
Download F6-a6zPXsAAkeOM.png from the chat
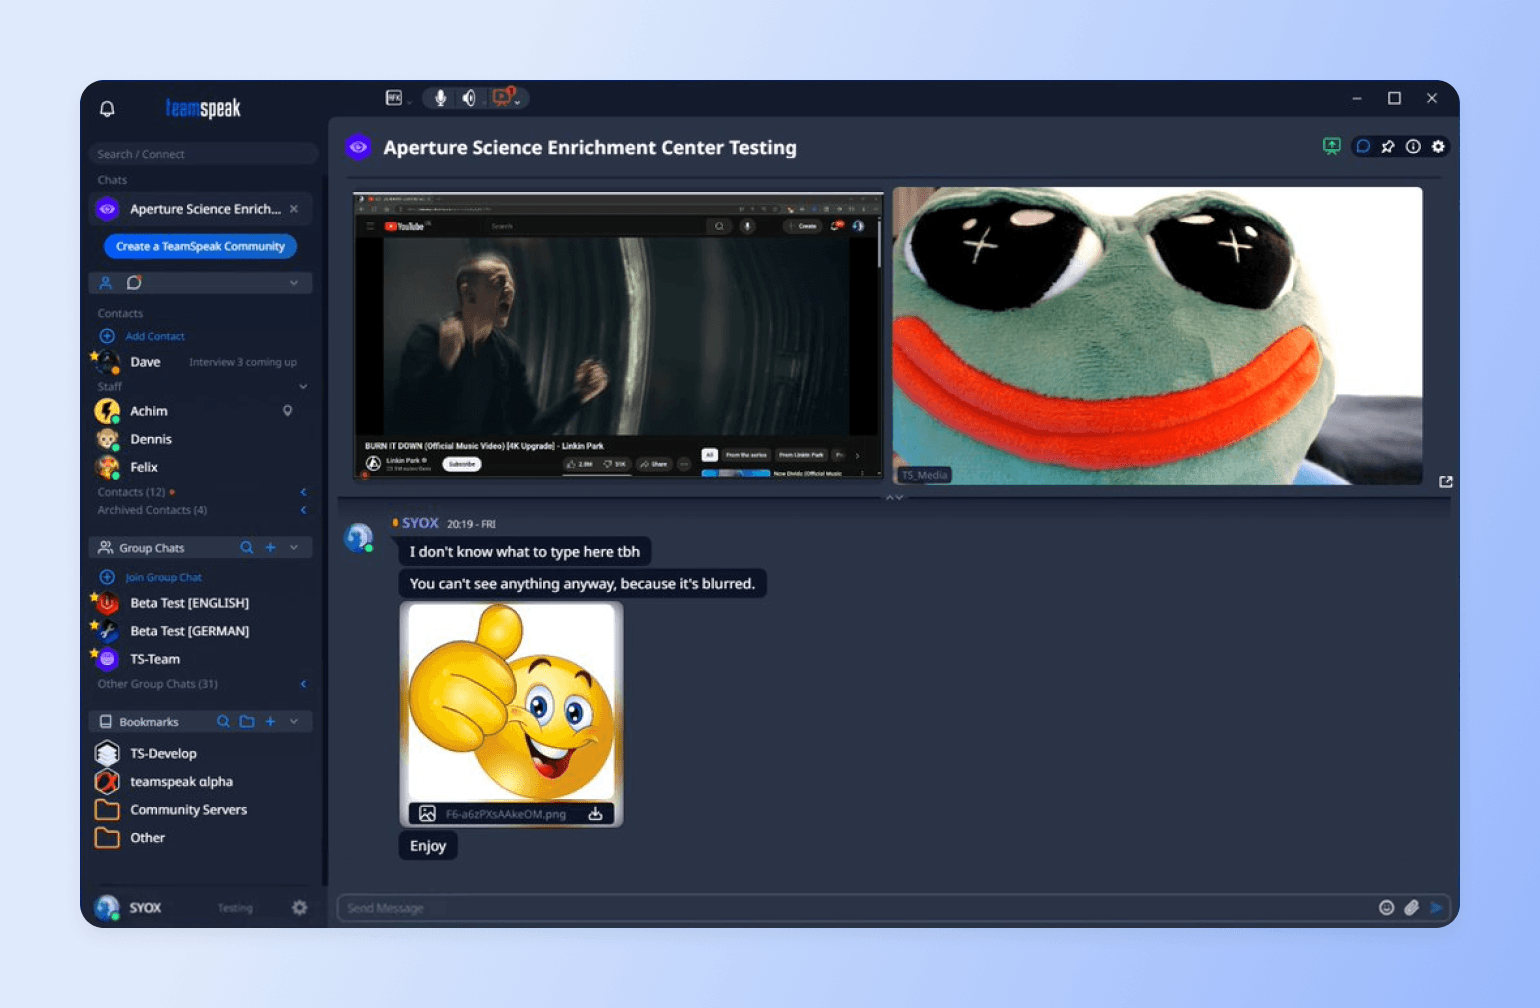point(594,814)
